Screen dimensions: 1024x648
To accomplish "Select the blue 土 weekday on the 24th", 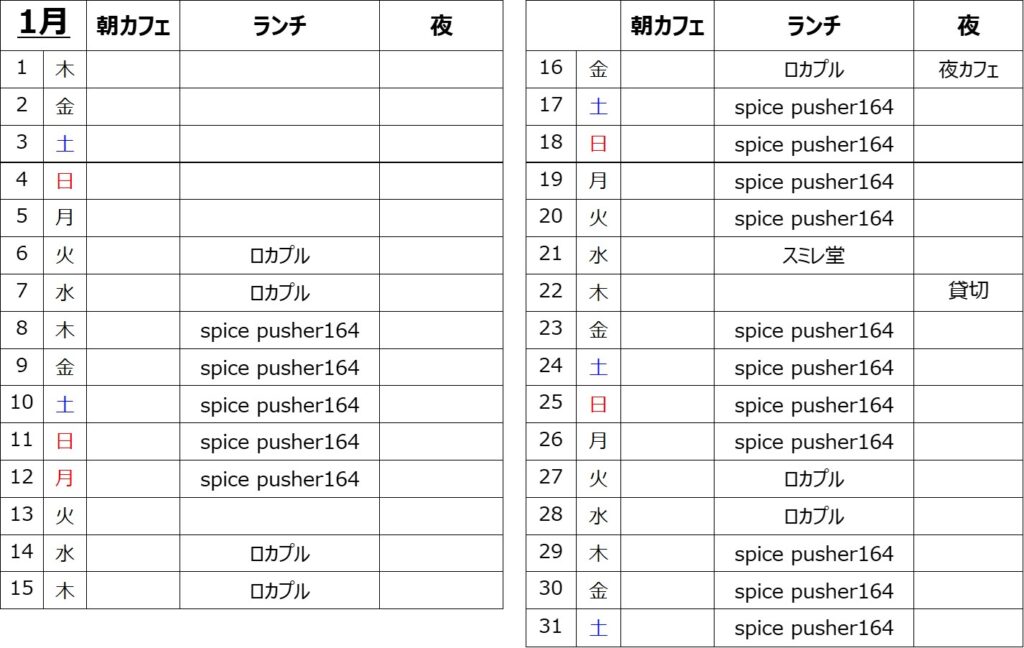I will coord(598,367).
